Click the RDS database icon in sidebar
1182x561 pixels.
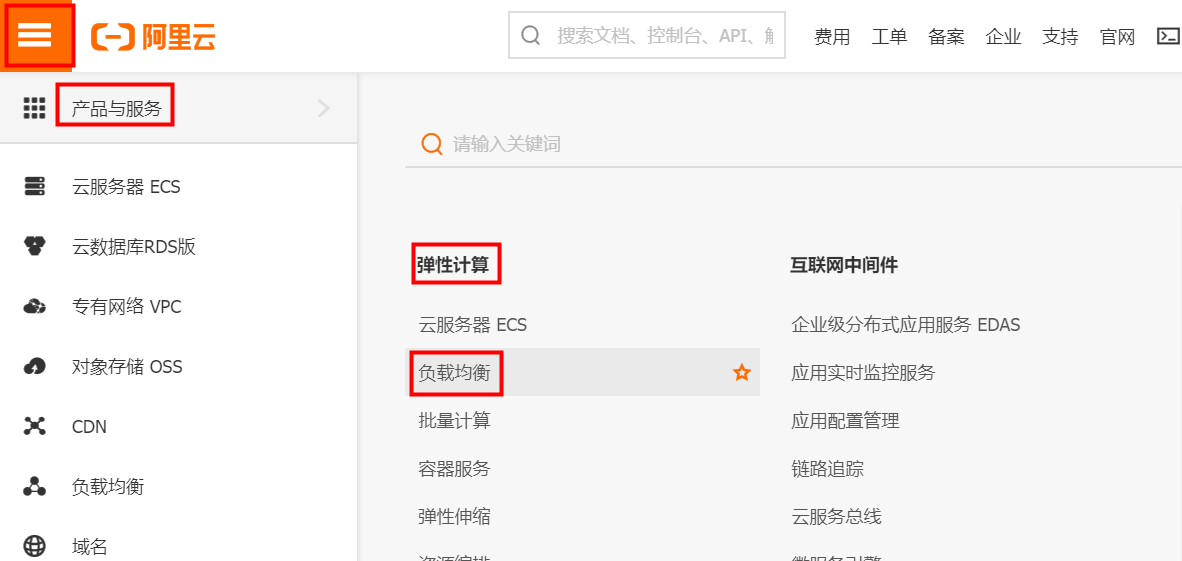coord(35,247)
